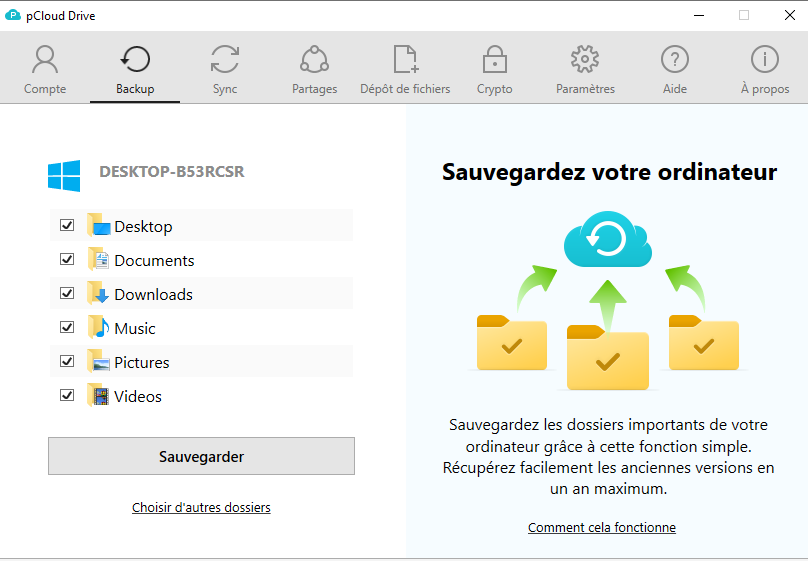This screenshot has width=808, height=561.
Task: Uncheck the Pictures folder checkbox
Action: click(67, 361)
